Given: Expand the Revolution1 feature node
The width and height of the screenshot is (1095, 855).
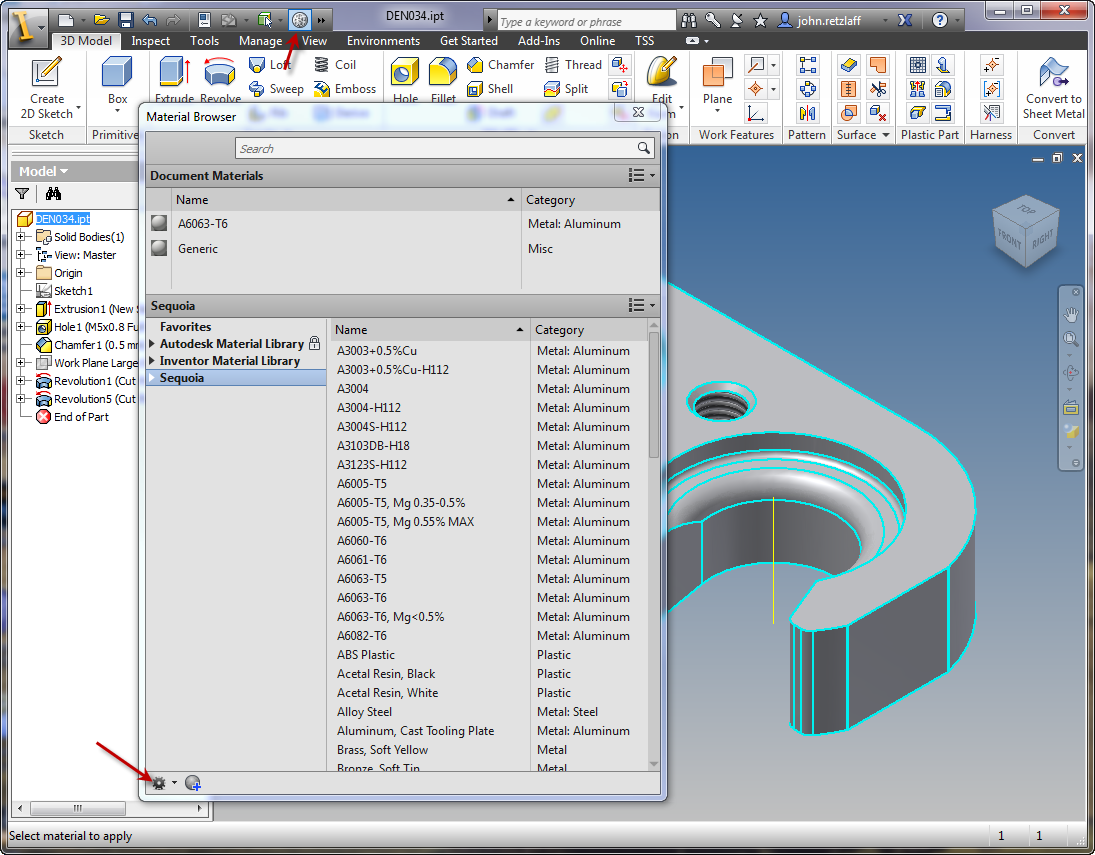Looking at the screenshot, I should coord(20,381).
